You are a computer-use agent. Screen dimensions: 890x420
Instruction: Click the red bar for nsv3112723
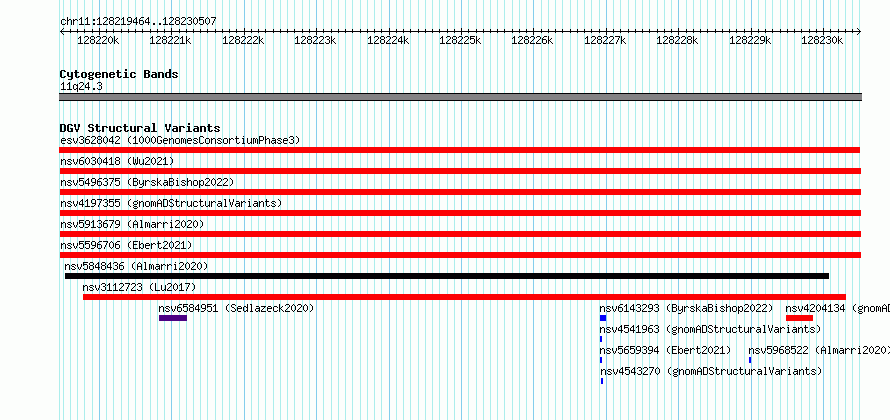[464, 297]
